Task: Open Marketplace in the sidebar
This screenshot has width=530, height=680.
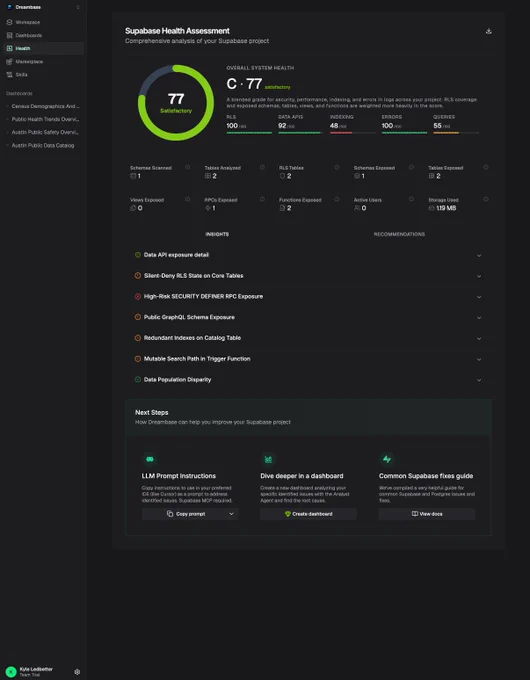Action: pos(43,62)
